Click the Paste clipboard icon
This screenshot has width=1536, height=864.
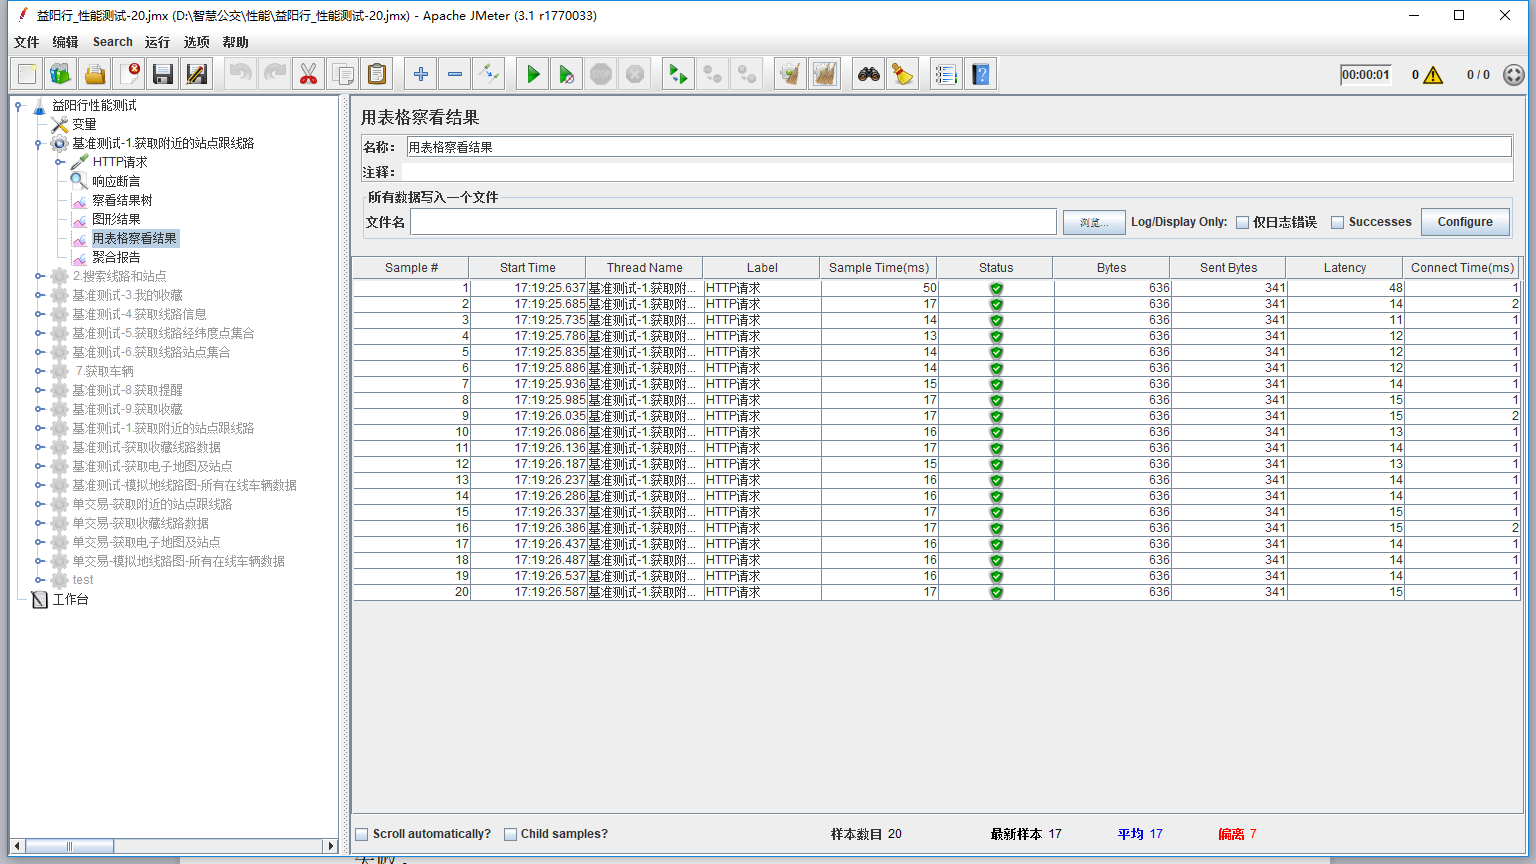(376, 74)
